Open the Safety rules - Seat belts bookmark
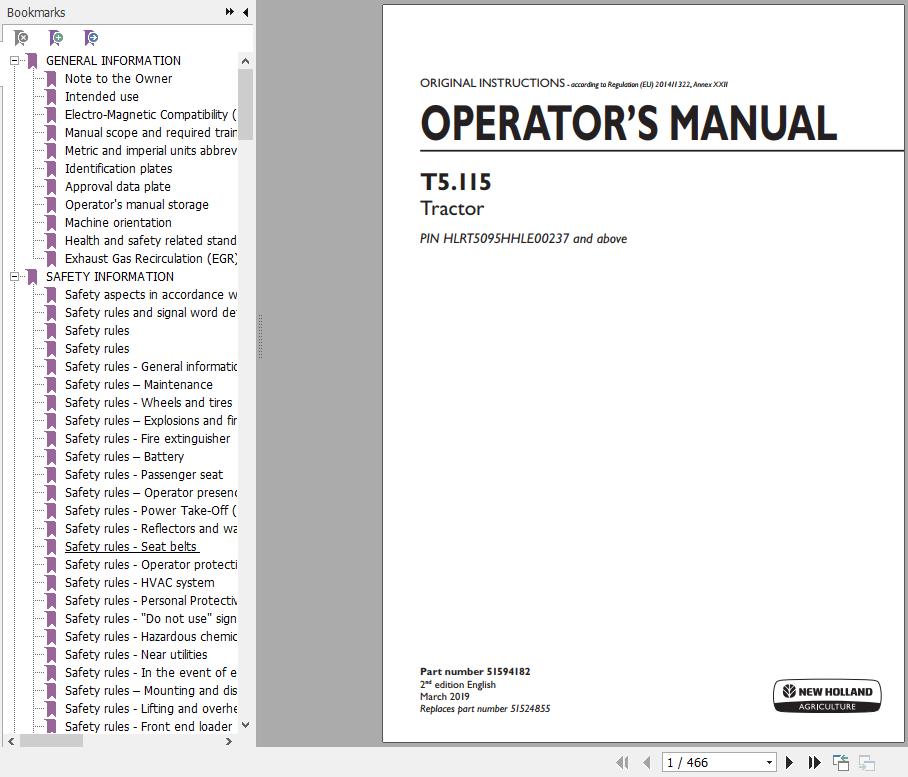The image size is (908, 777). click(132, 546)
